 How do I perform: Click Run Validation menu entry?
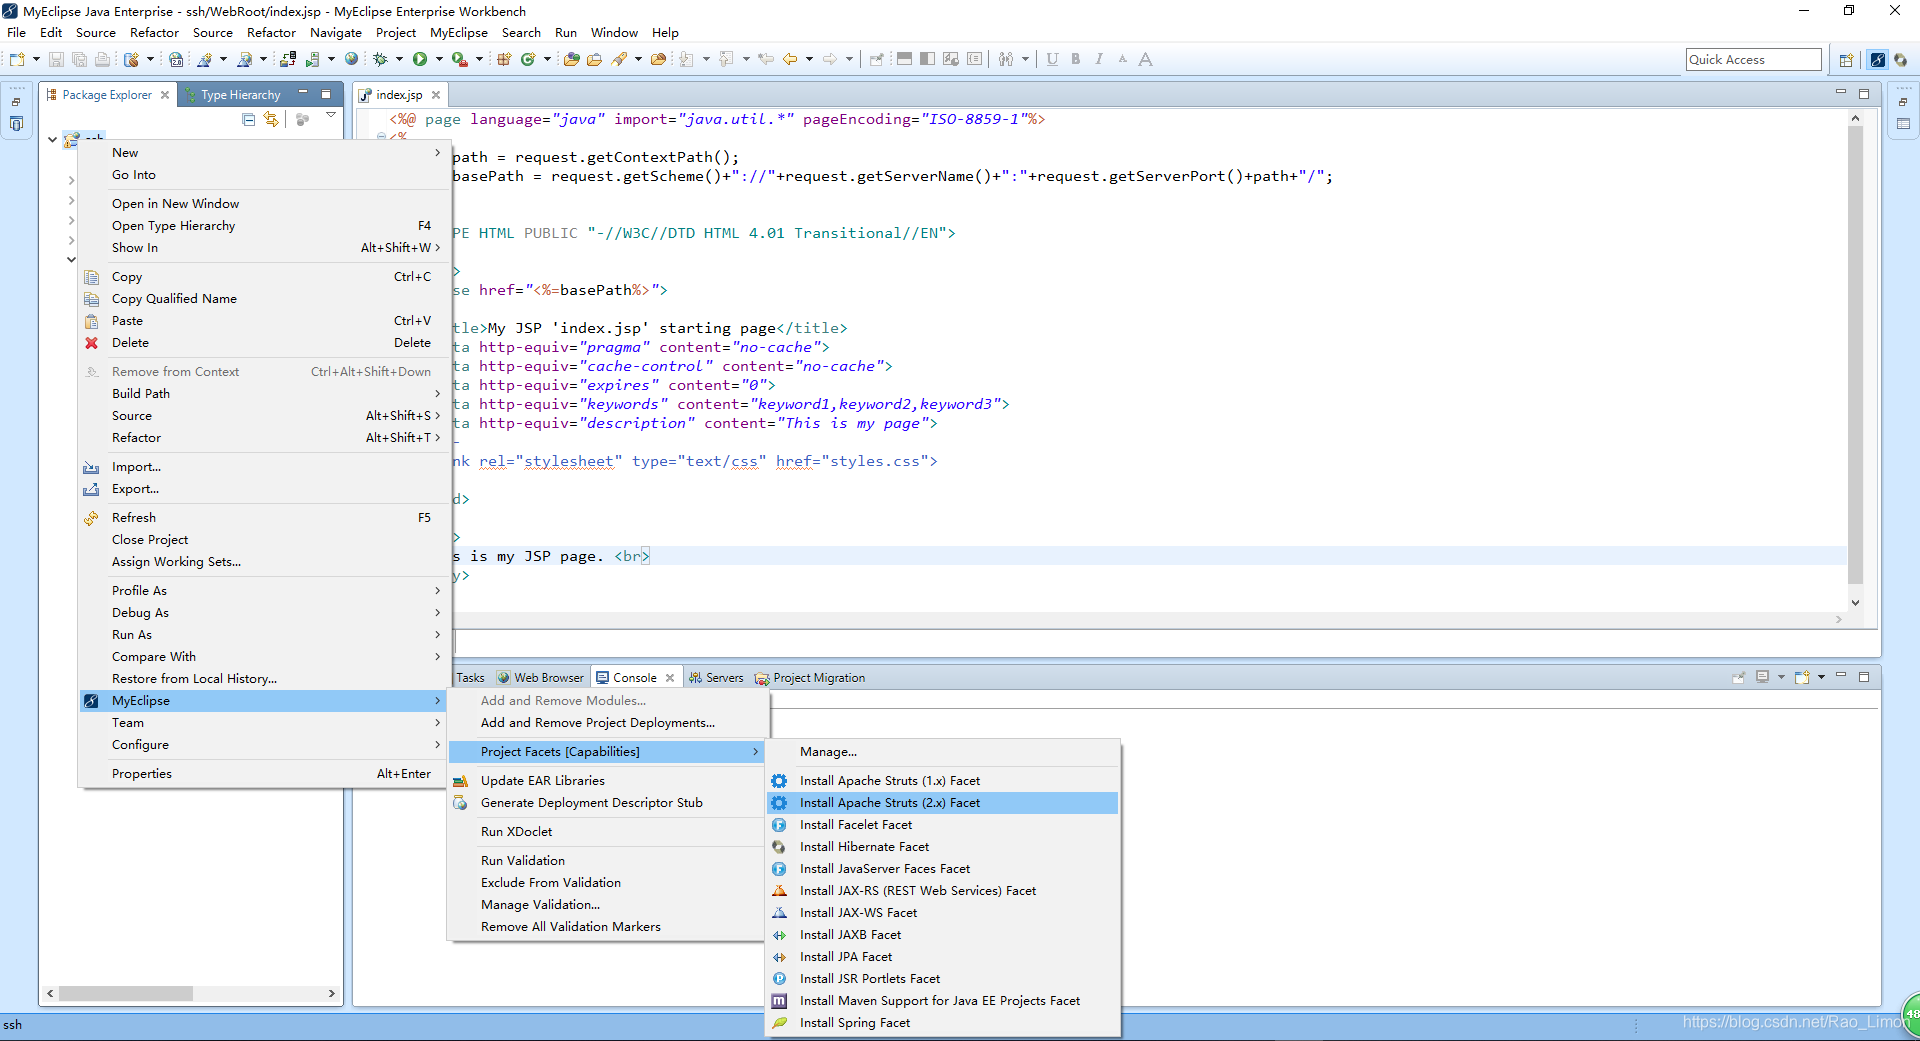pos(606,860)
